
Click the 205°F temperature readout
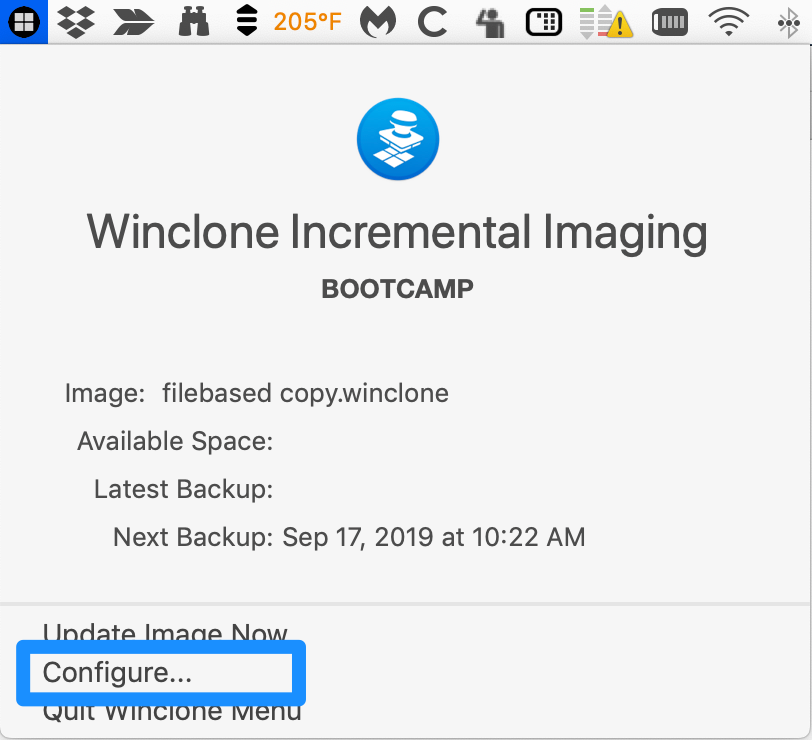coord(307,22)
